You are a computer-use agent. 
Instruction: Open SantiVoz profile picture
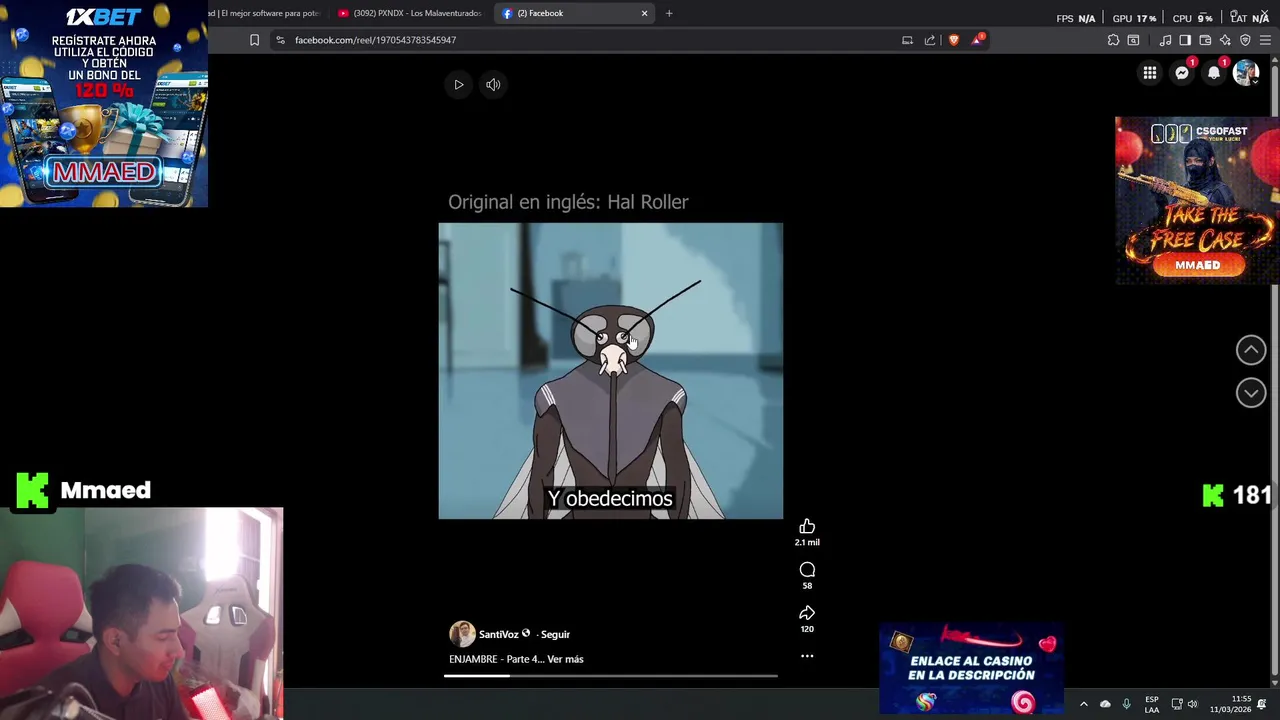pos(461,634)
